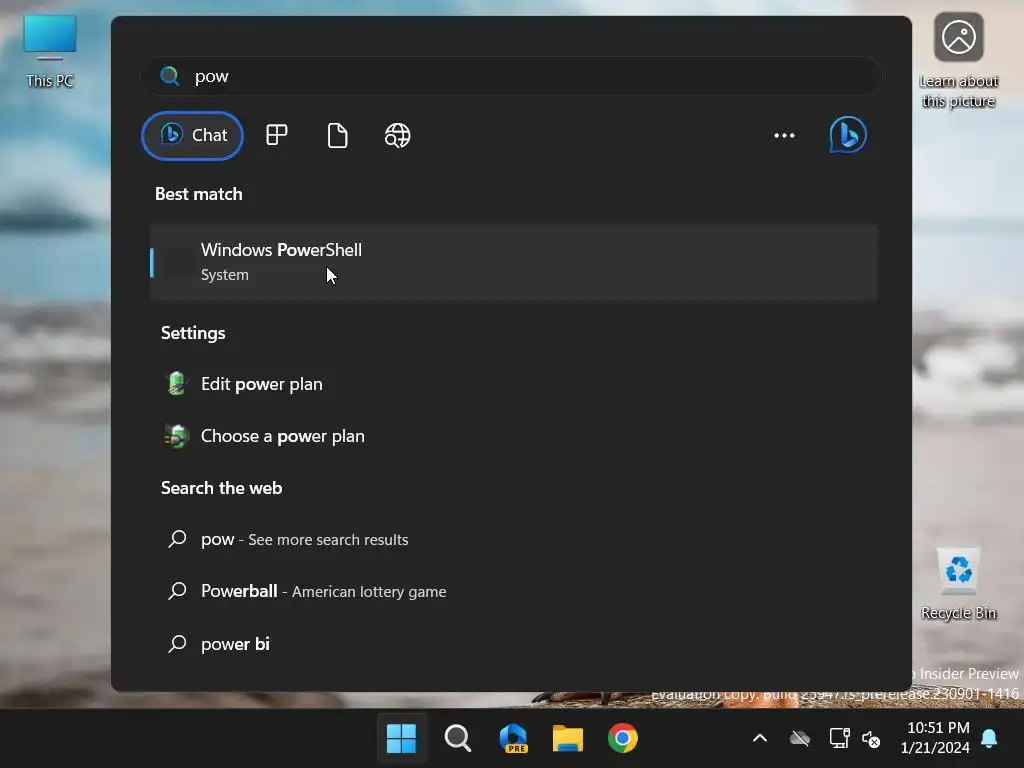Image resolution: width=1024 pixels, height=768 pixels.
Task: Open the notification bell icon
Action: tap(989, 739)
